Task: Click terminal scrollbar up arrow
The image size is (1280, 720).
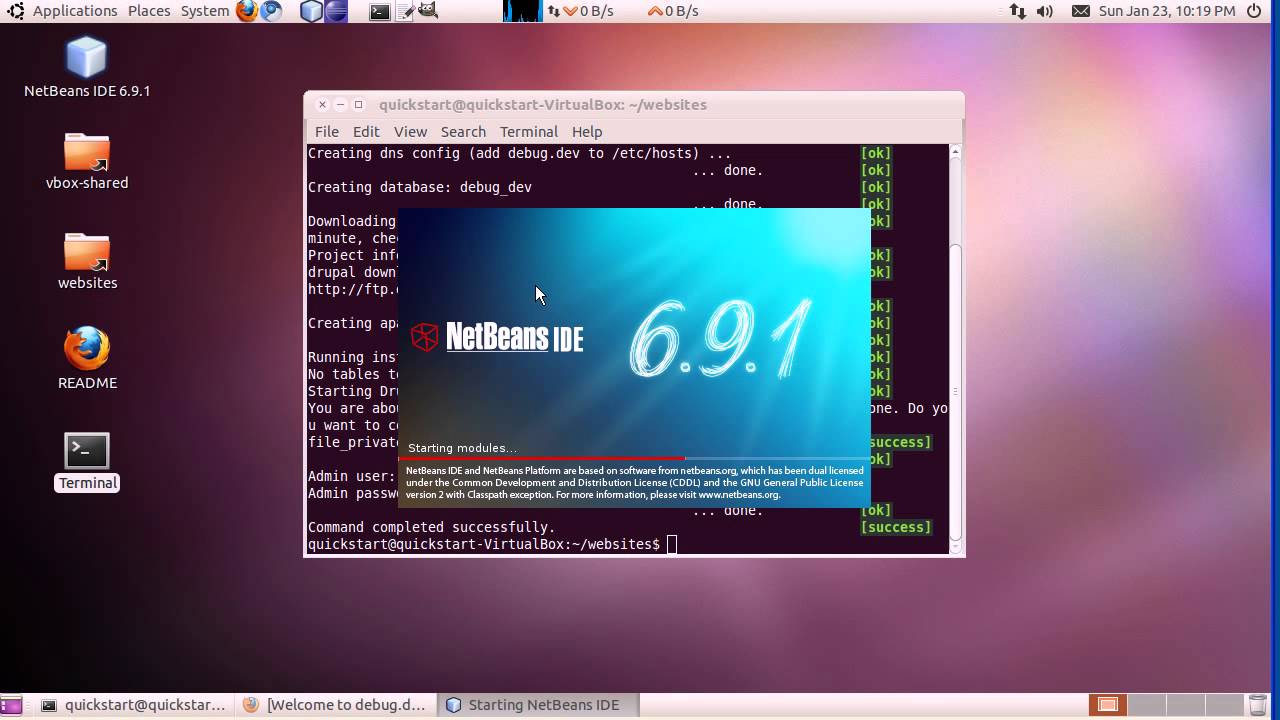Action: (955, 152)
